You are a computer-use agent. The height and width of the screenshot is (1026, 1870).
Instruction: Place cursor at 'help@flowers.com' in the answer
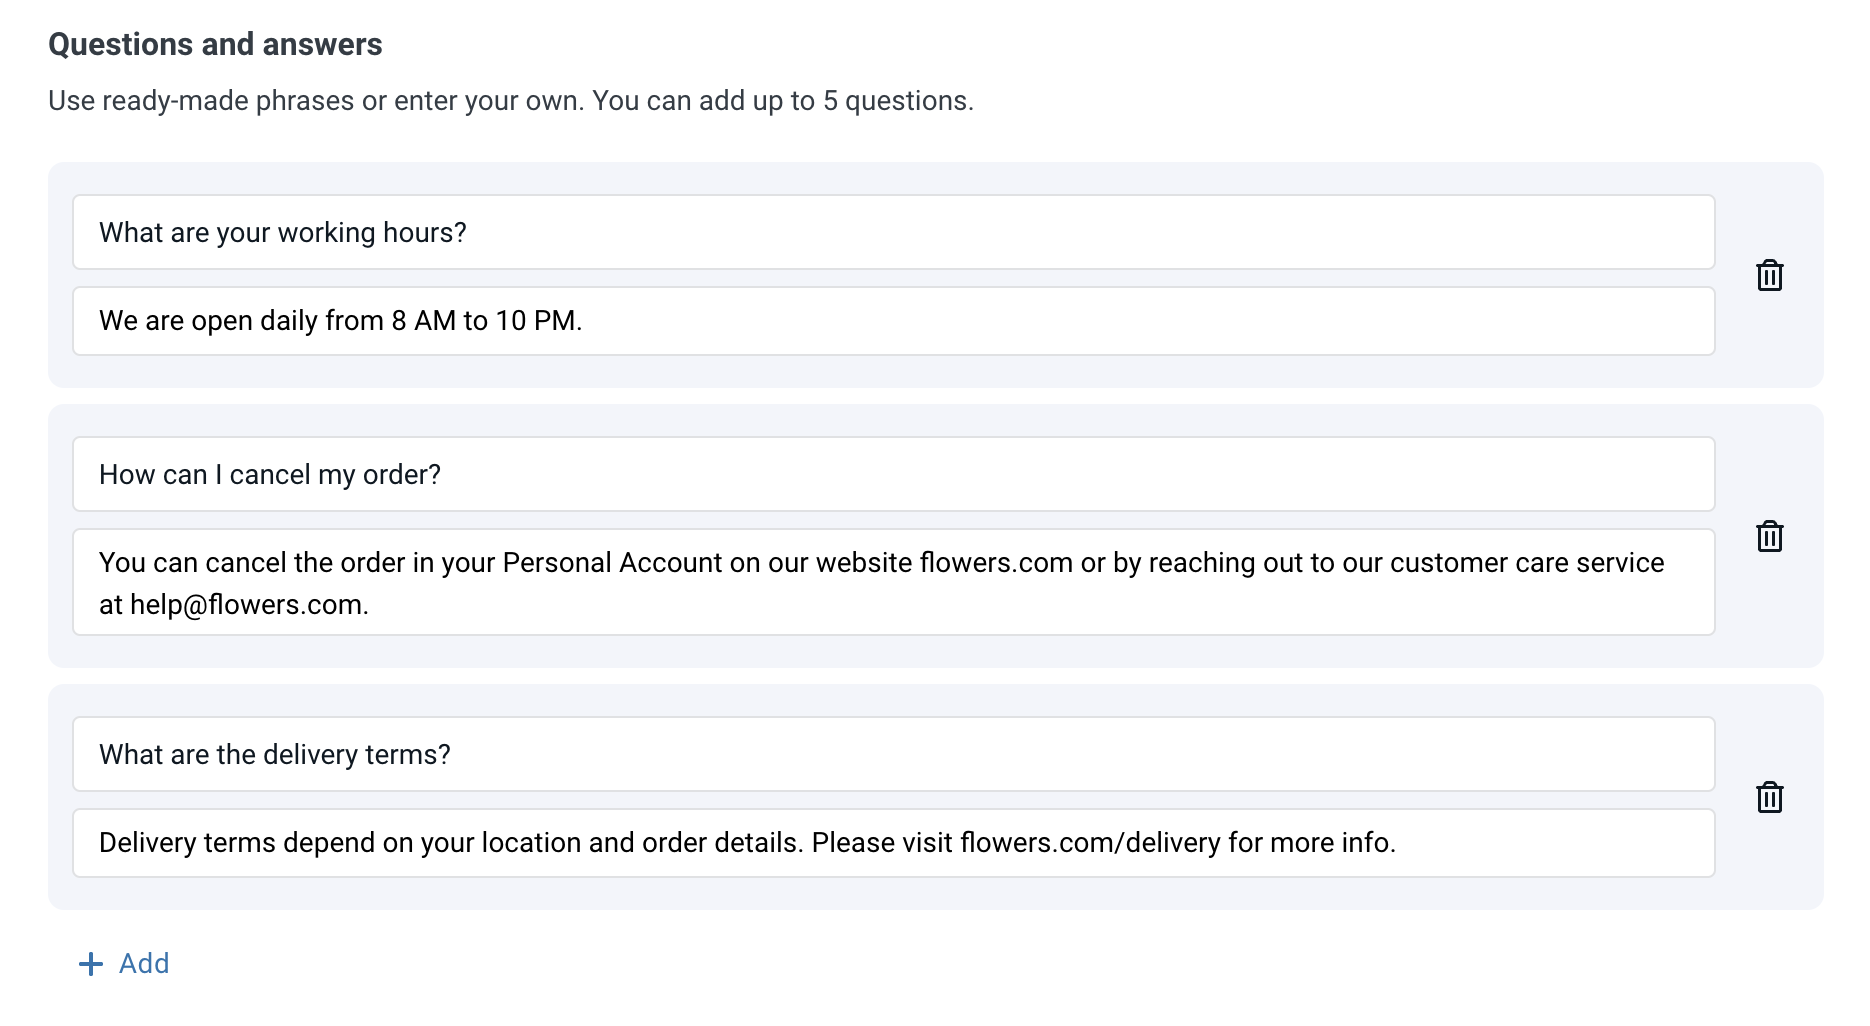[246, 605]
